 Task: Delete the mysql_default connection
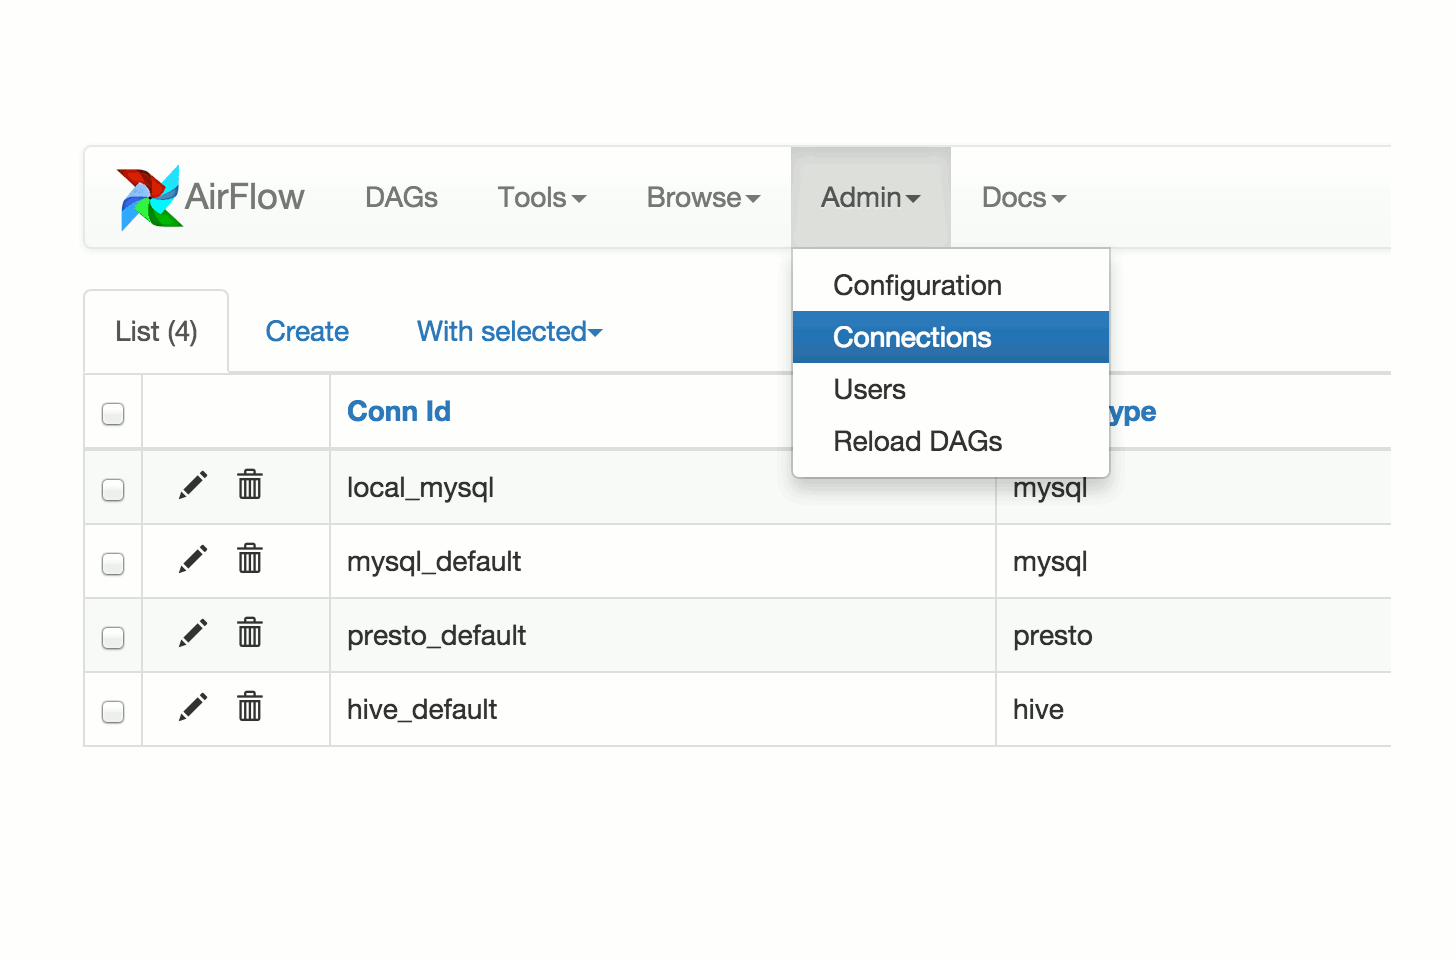tap(249, 560)
